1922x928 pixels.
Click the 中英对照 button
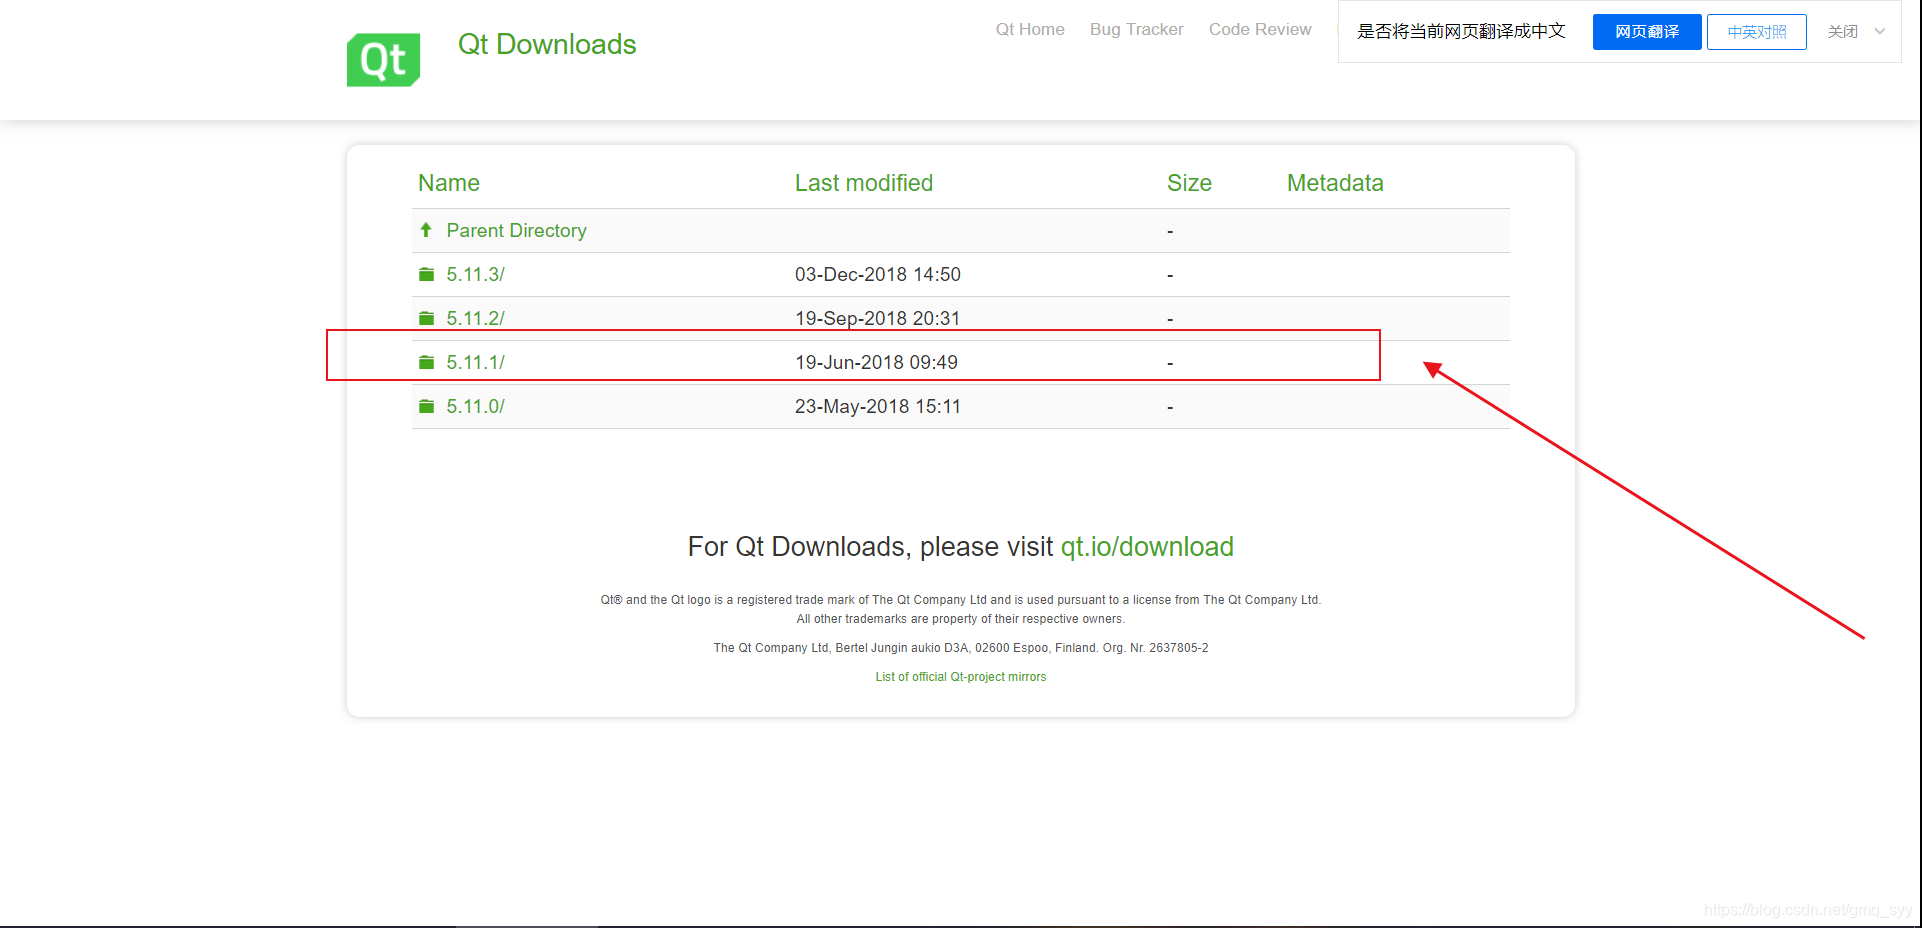(x=1757, y=32)
